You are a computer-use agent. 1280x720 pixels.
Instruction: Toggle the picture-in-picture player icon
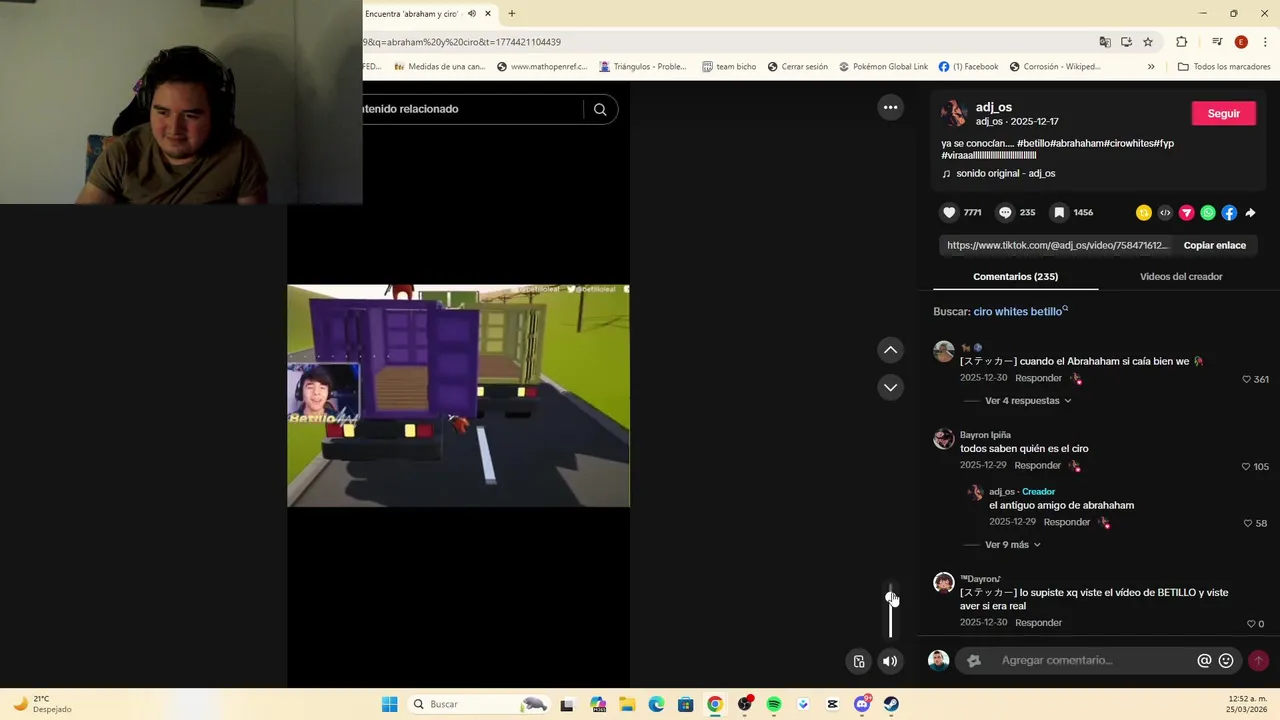tap(859, 661)
